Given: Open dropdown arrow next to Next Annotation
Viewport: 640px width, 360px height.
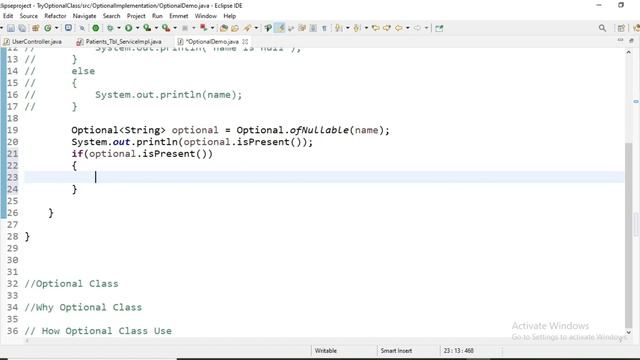Looking at the screenshot, I should (348, 28).
